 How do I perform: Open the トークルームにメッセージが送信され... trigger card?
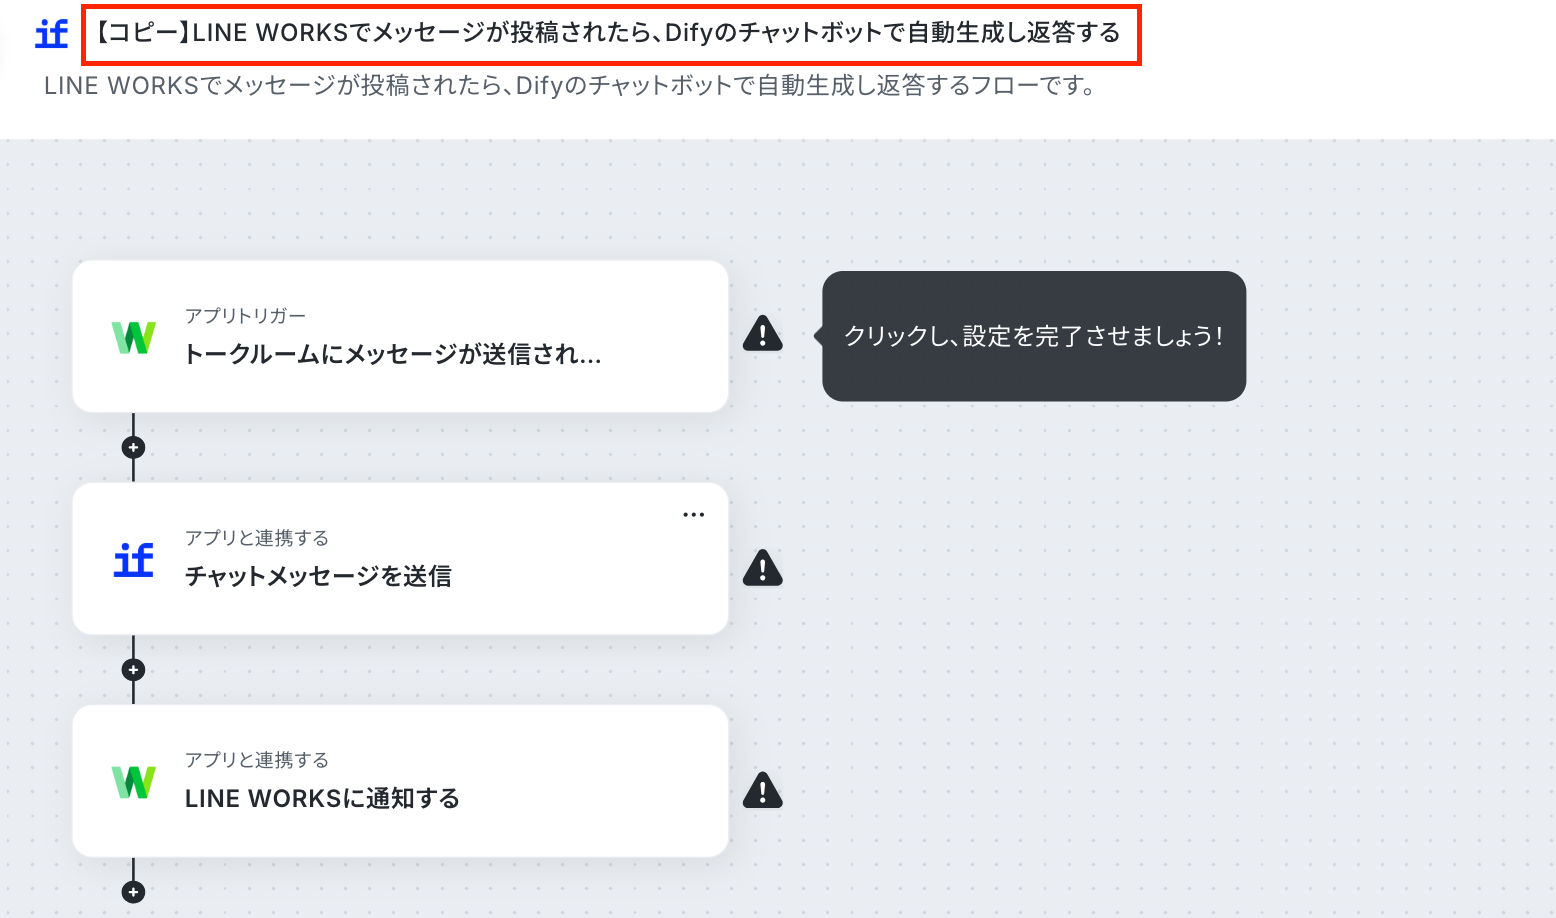pos(400,336)
